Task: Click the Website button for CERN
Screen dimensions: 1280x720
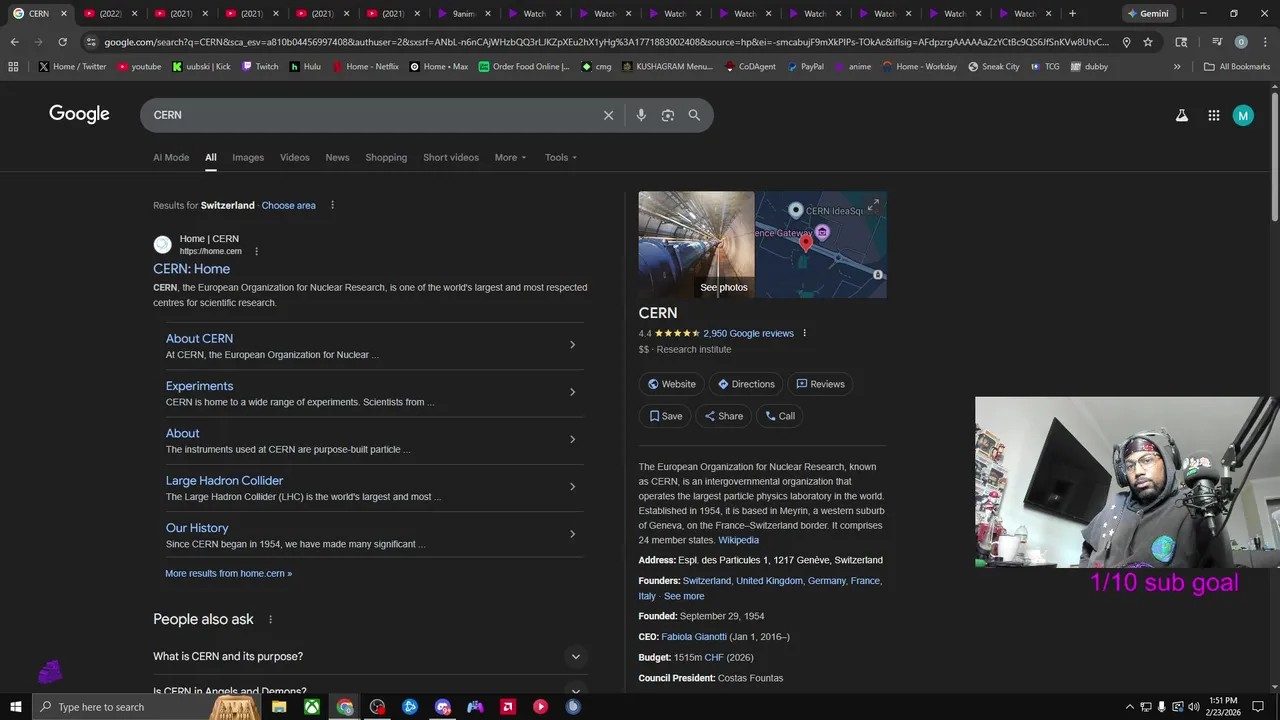Action: click(x=671, y=384)
